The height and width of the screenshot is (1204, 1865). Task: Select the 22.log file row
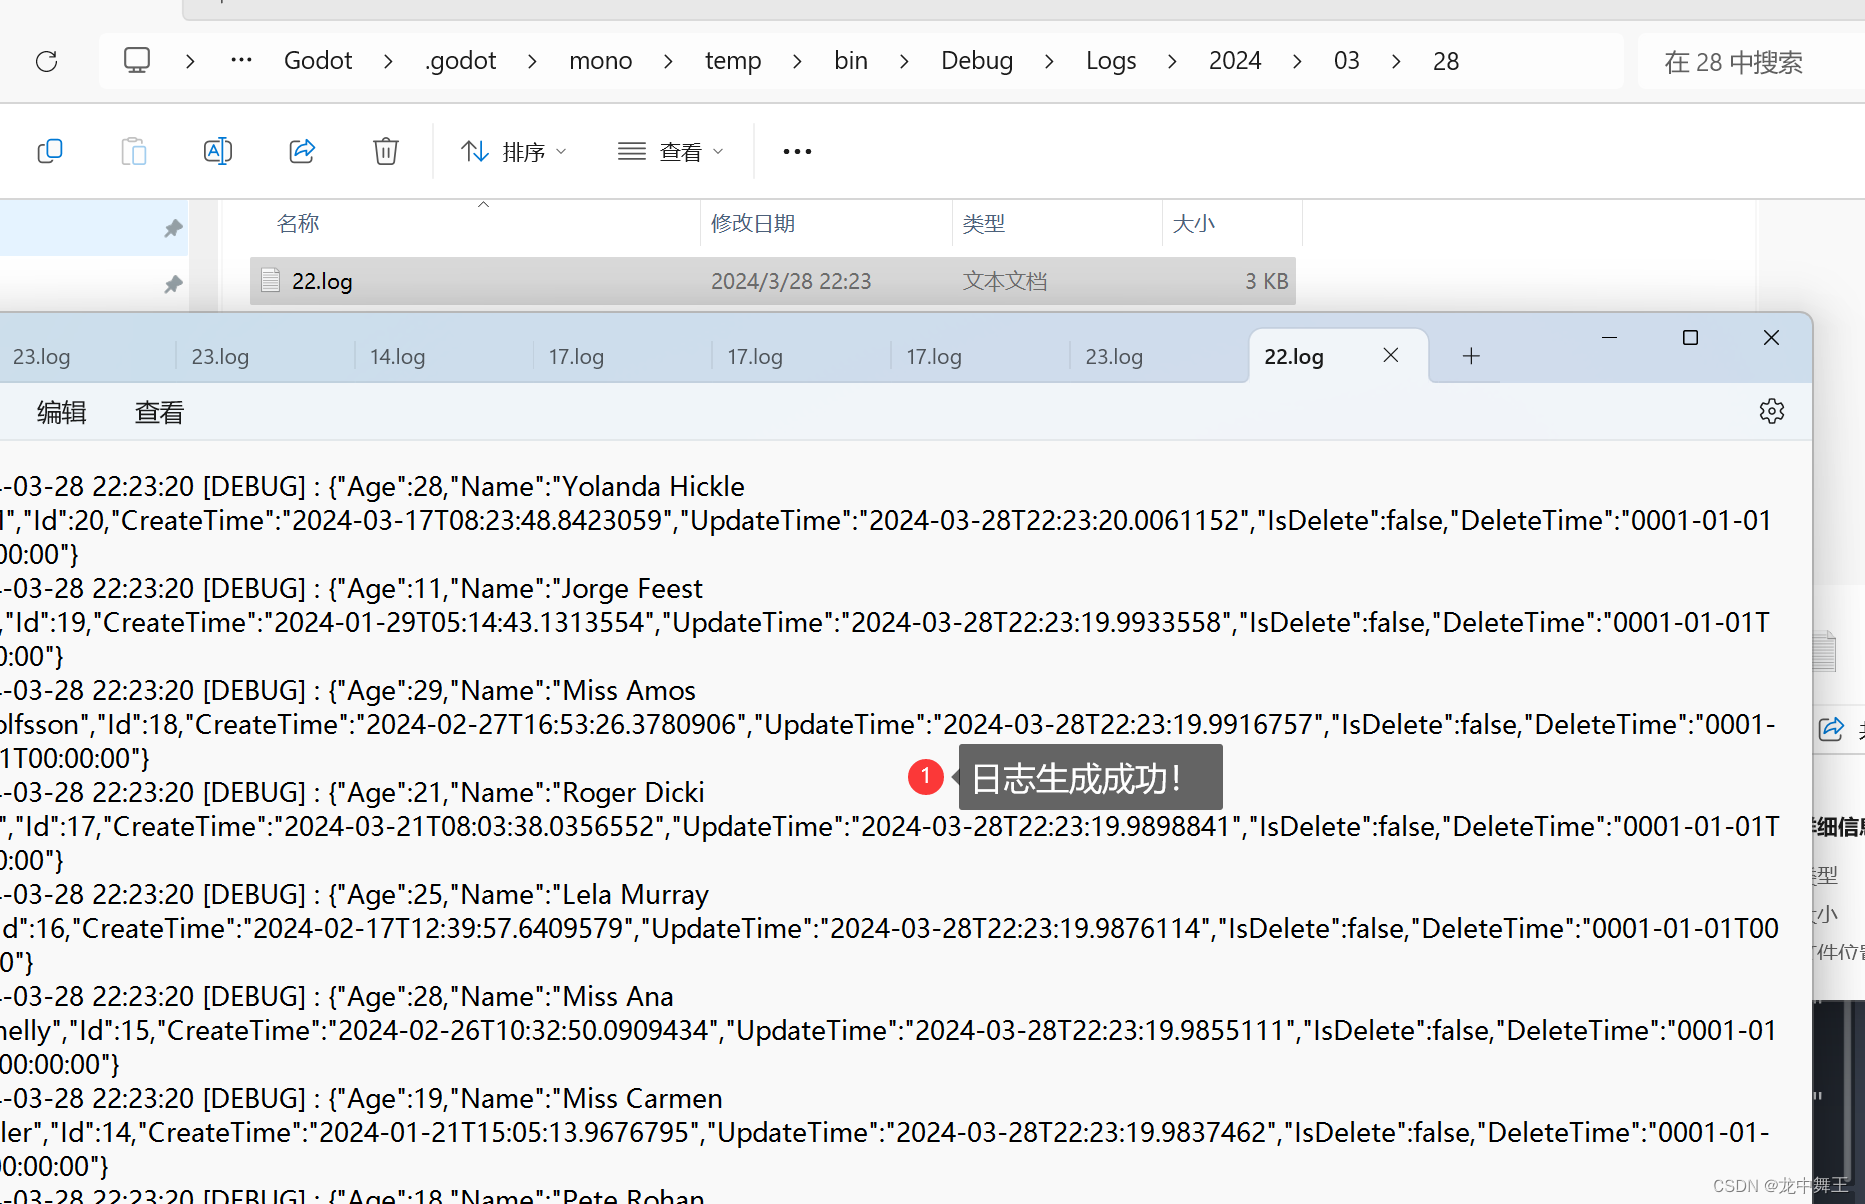[772, 281]
